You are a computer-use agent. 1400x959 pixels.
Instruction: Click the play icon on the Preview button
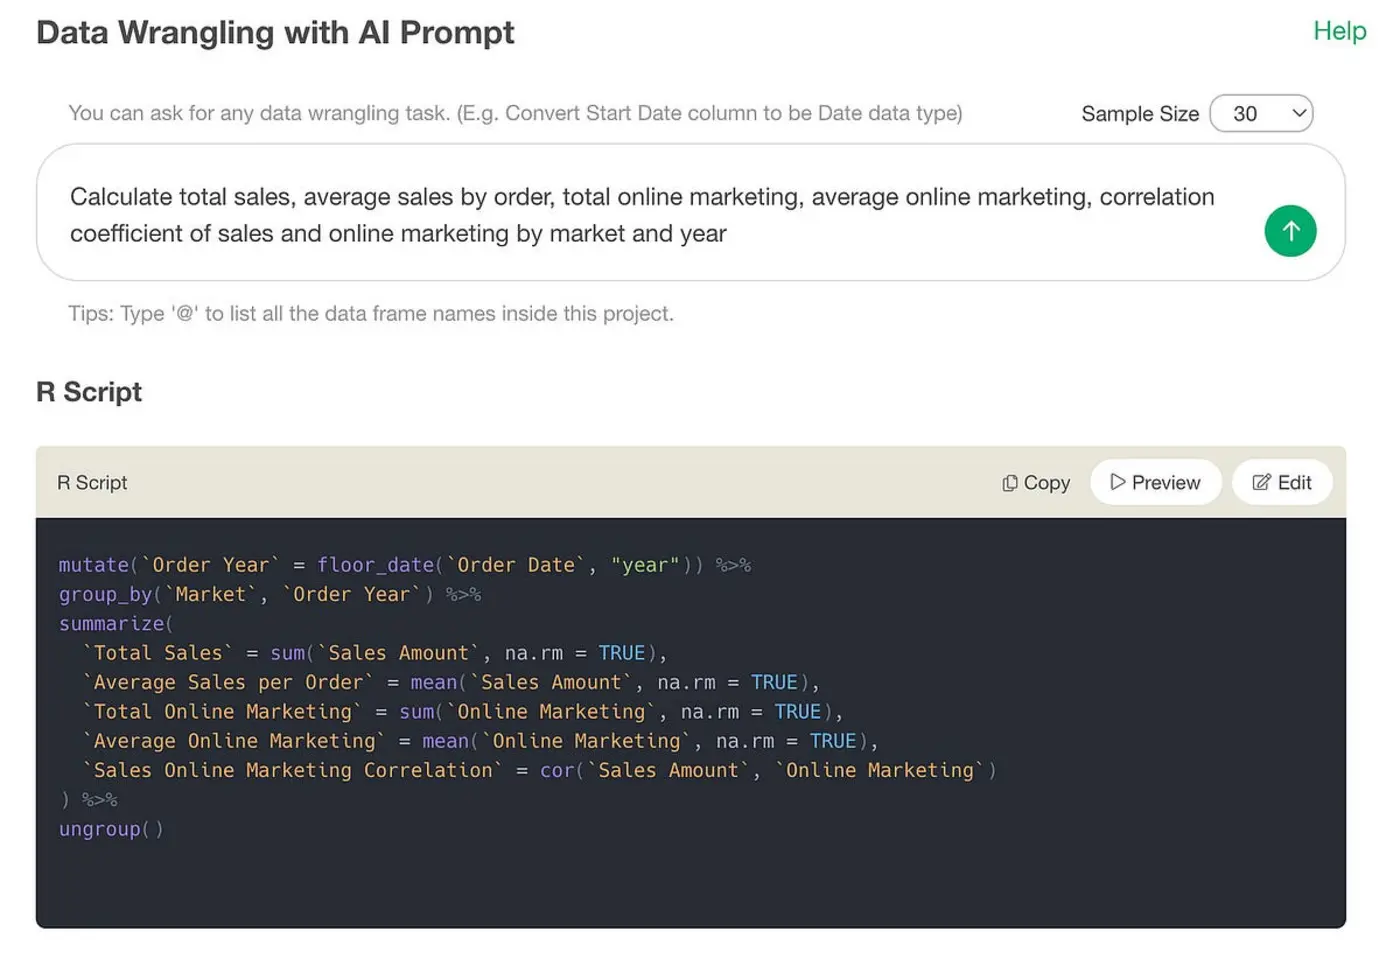coord(1119,482)
